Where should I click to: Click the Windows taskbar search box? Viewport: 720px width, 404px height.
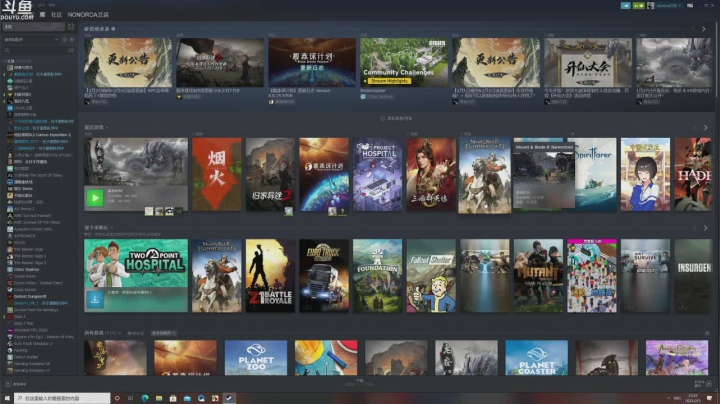(x=62, y=398)
